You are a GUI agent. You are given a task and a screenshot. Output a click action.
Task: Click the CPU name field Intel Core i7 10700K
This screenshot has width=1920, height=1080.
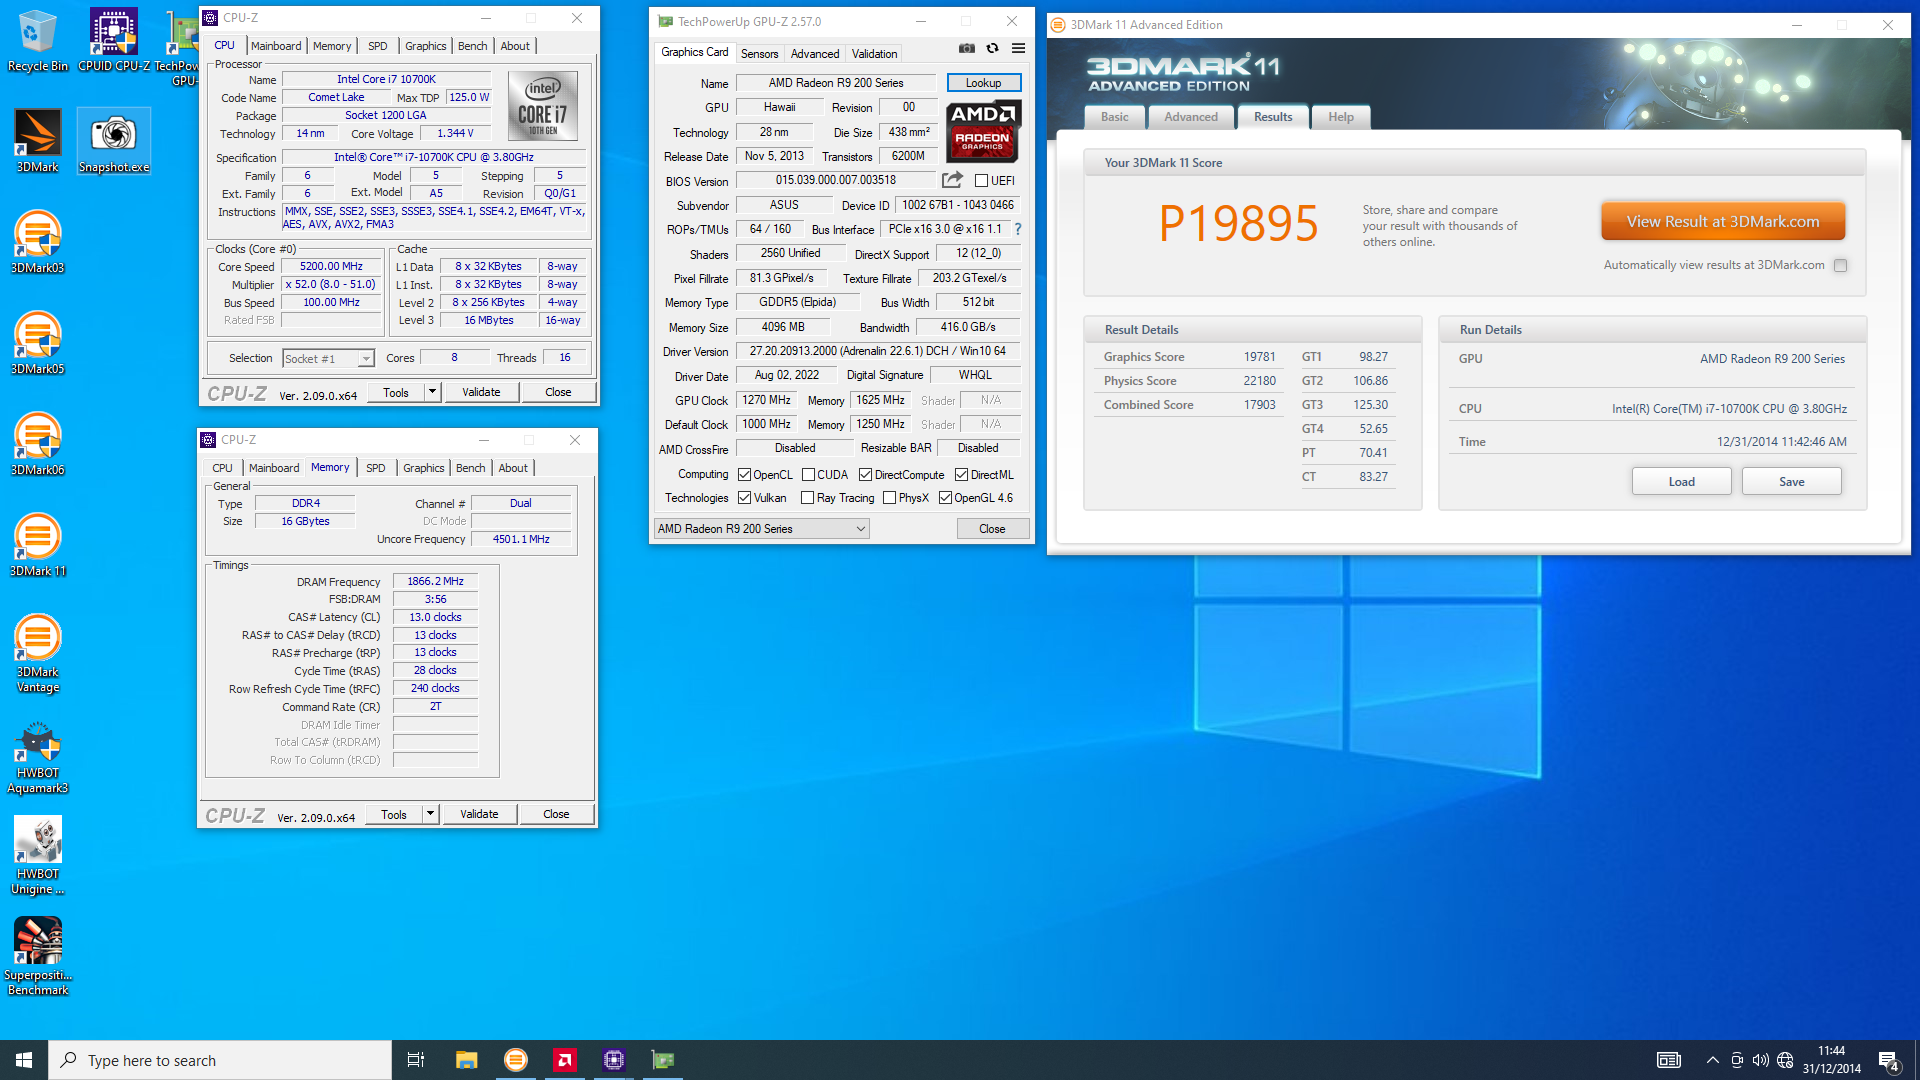pyautogui.click(x=386, y=79)
